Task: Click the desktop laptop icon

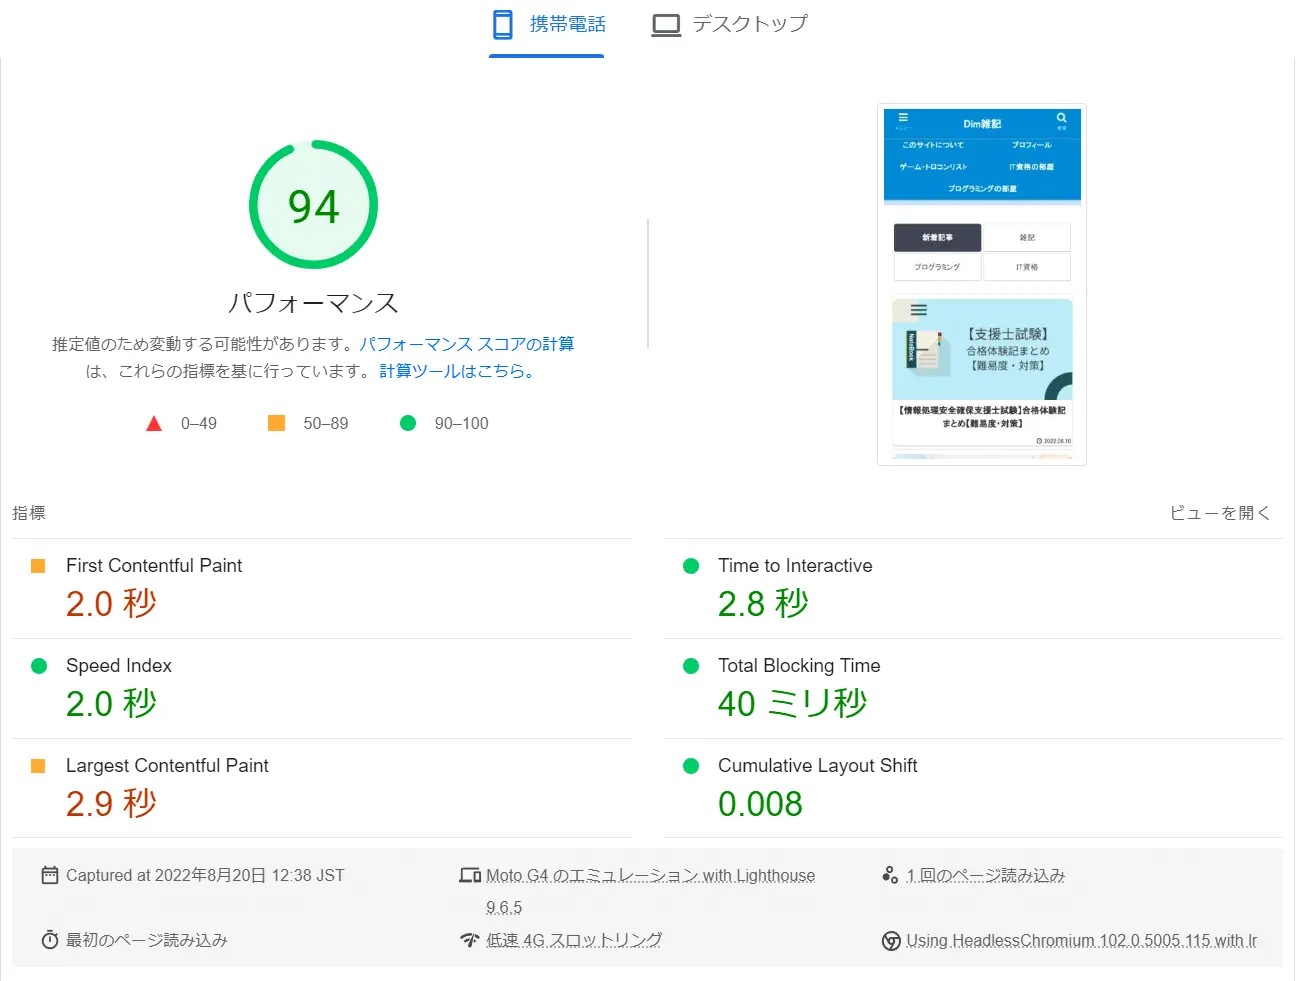Action: pos(666,25)
